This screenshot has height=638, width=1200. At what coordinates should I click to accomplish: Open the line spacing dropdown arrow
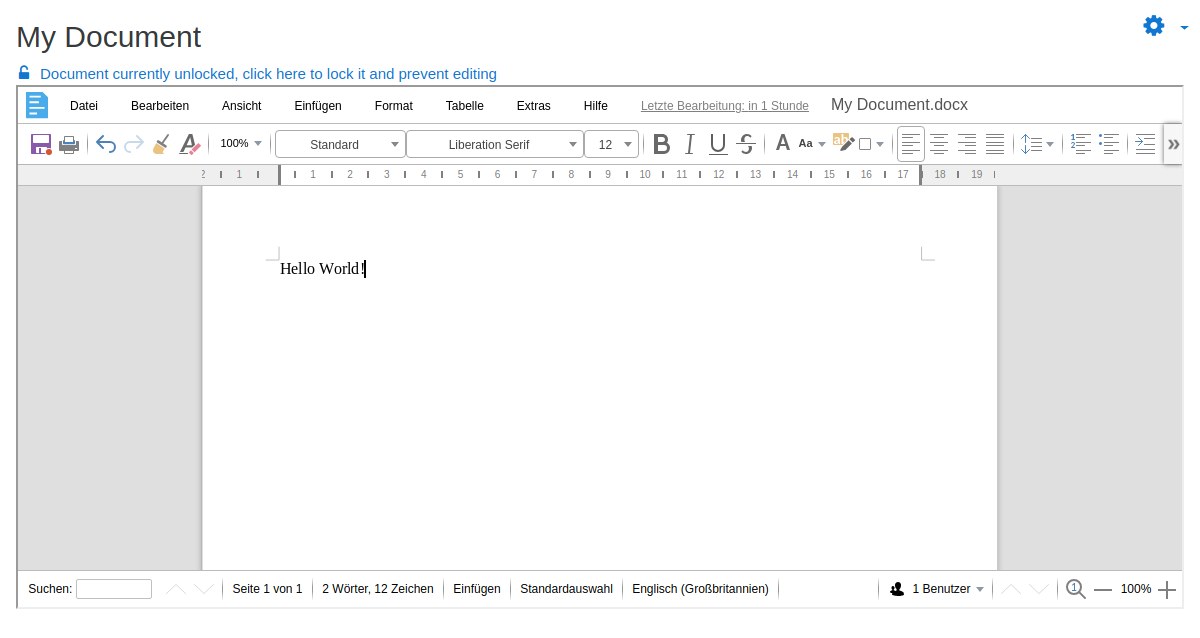(x=1050, y=144)
